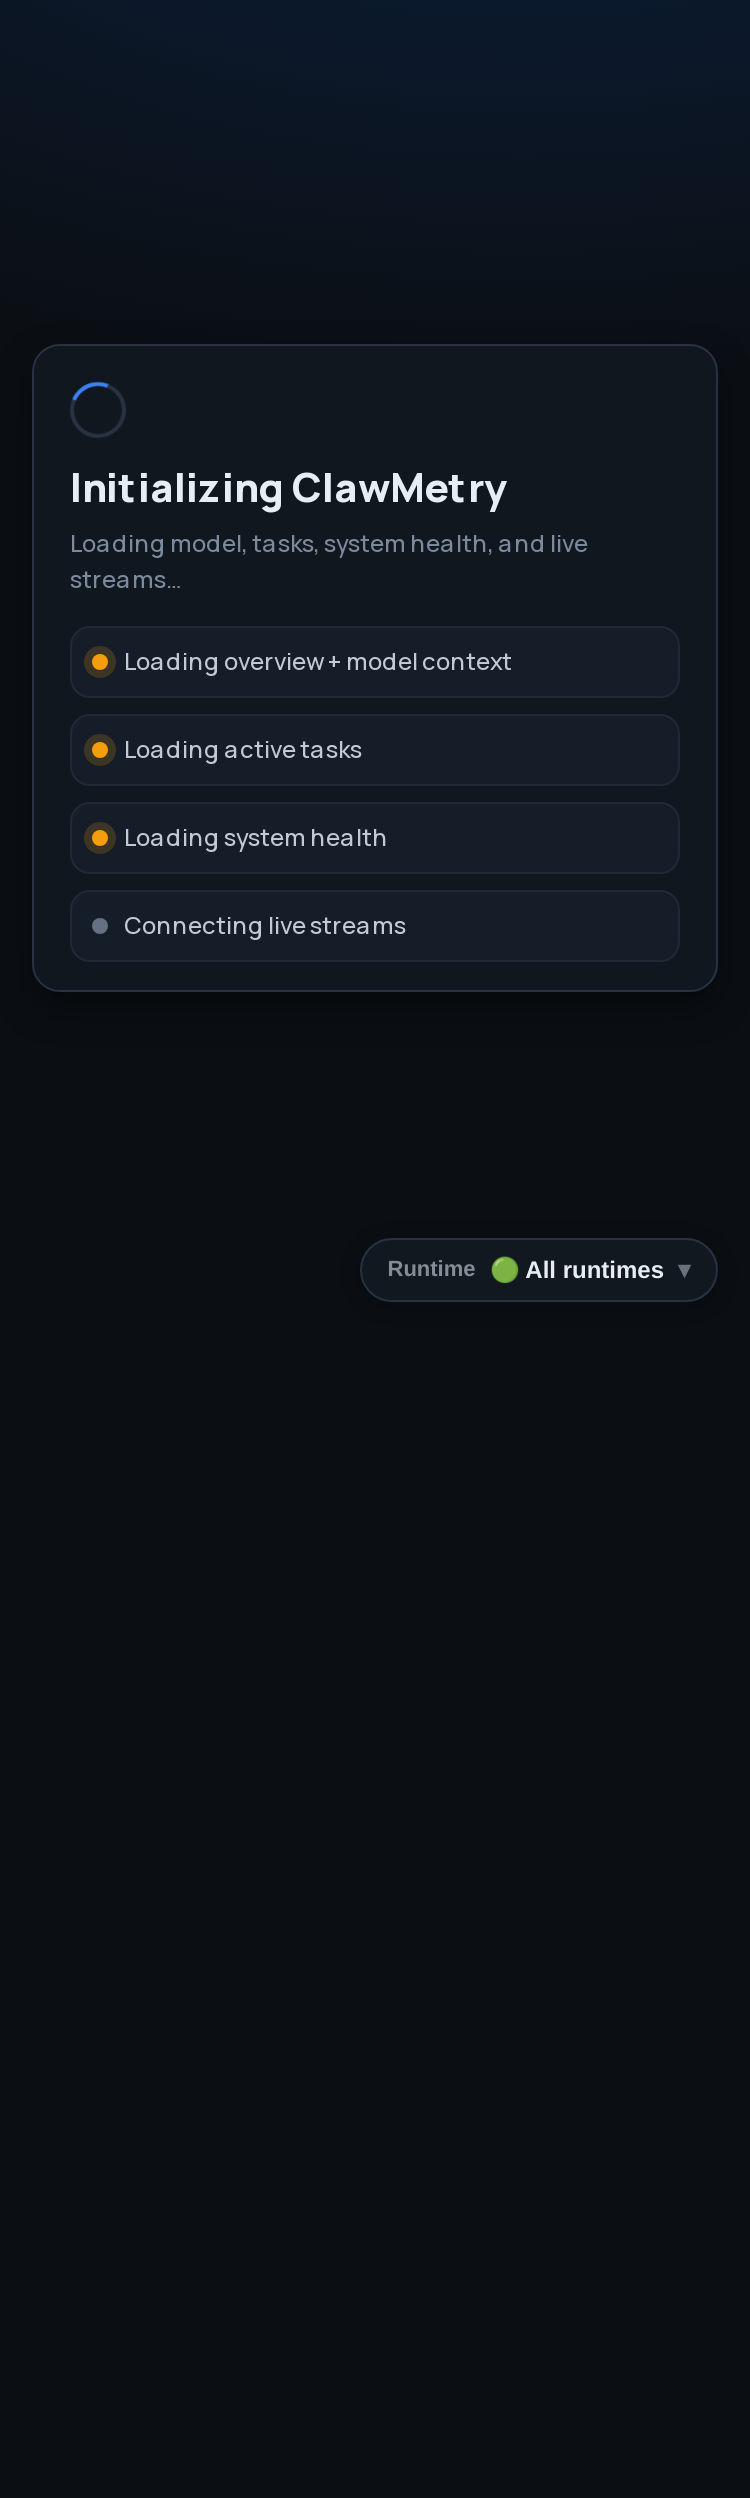Click the word 'streams…' in the subtitle
Image resolution: width=750 pixels, height=2498 pixels.
click(x=125, y=580)
